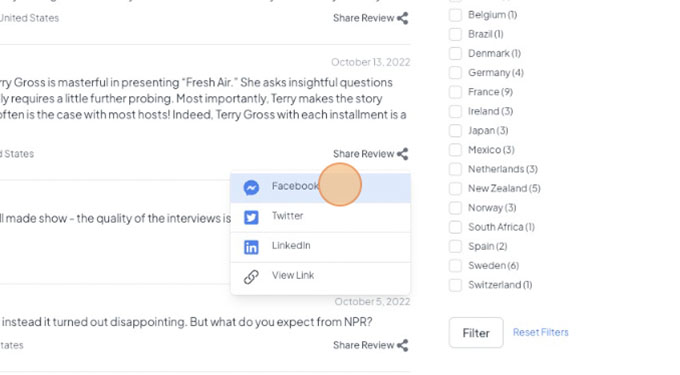Select the France (9) checkbox
This screenshot has width=680, height=375.
455,92
